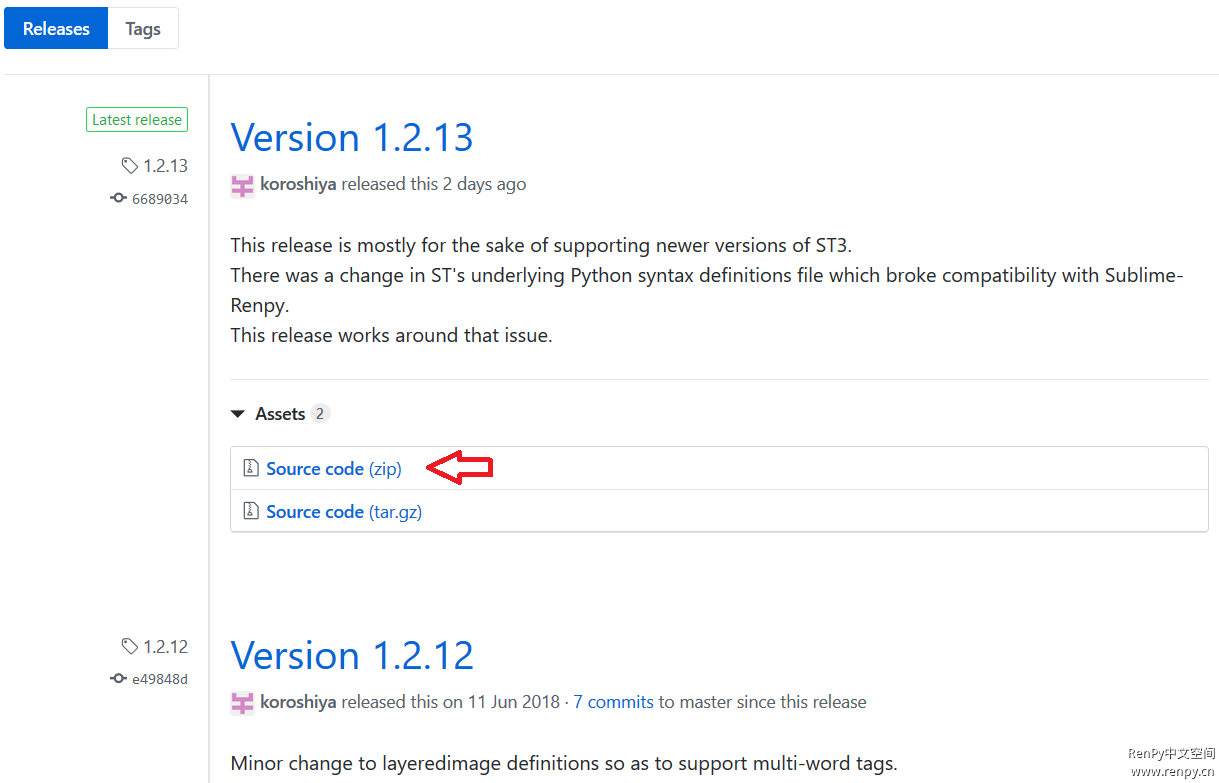
Task: Click the zip file icon for Source code (zip)
Action: (251, 468)
